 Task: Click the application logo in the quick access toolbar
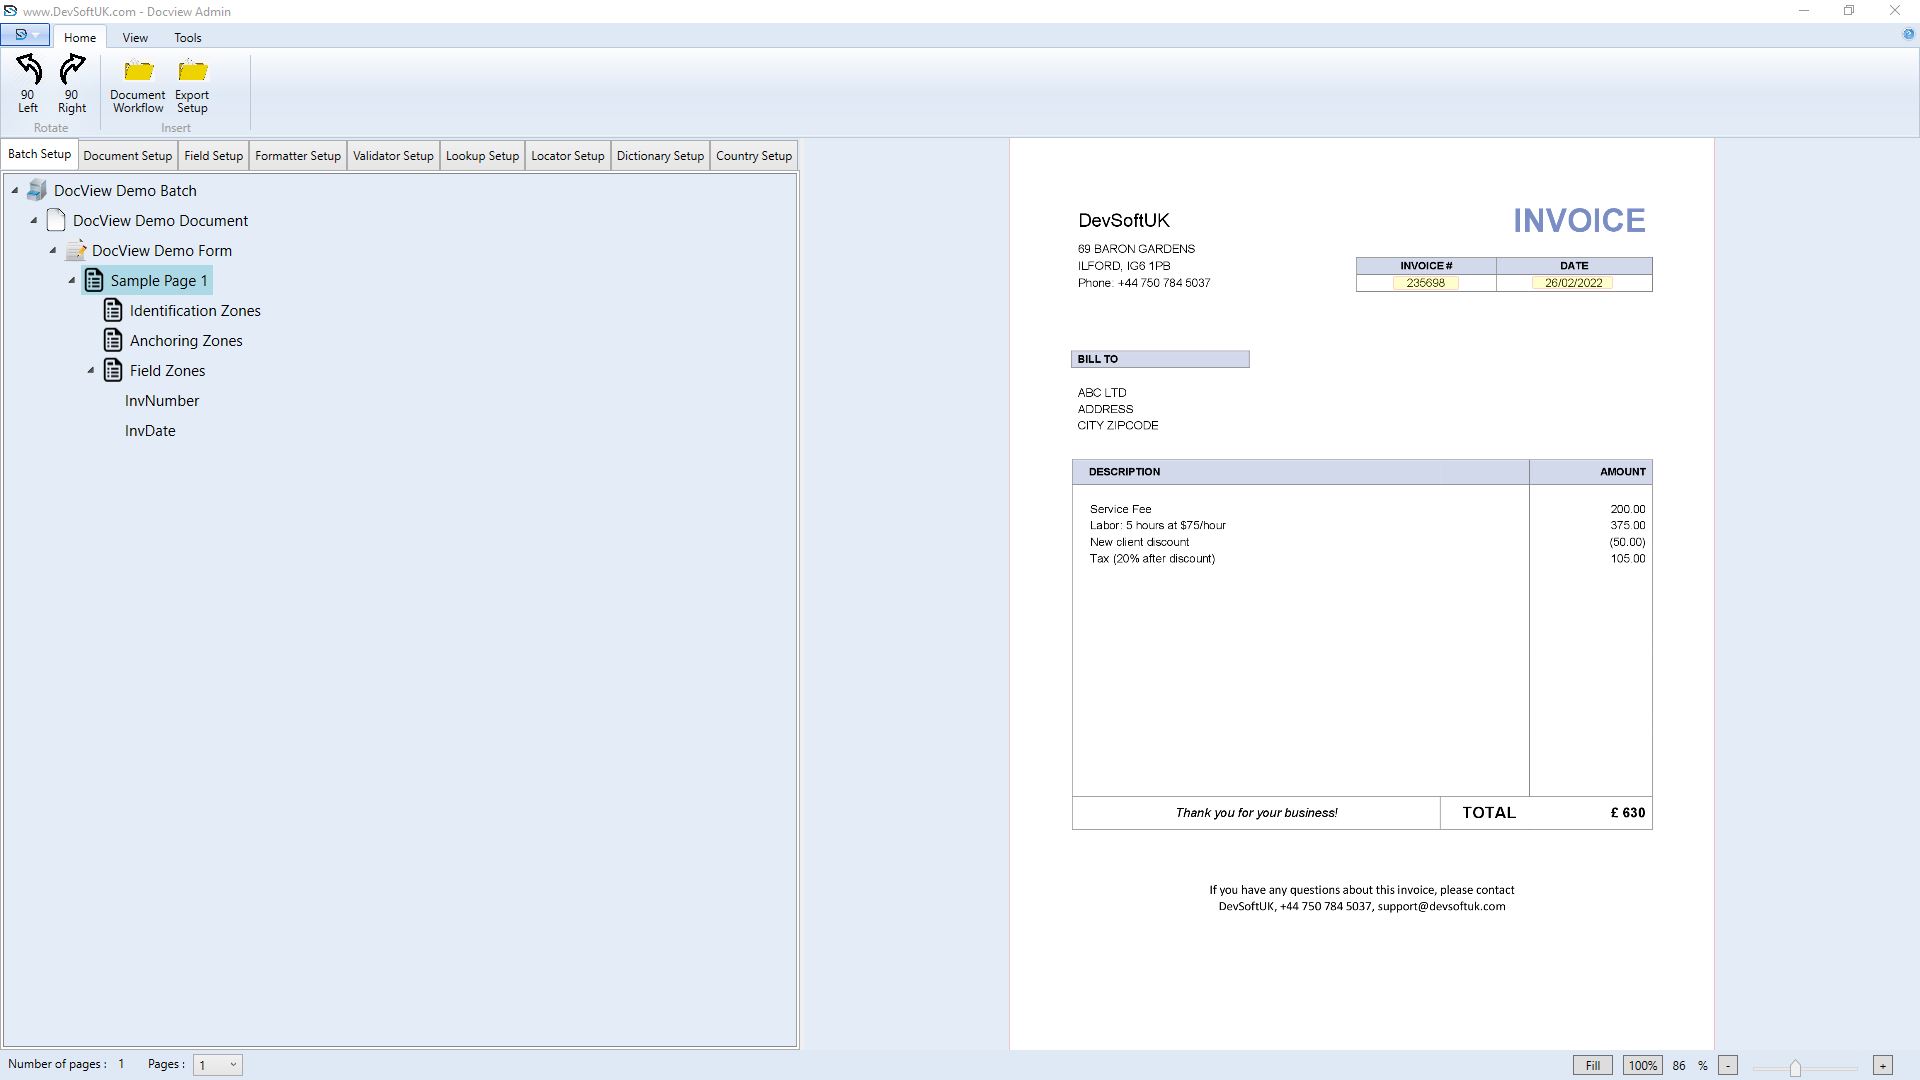[20, 33]
